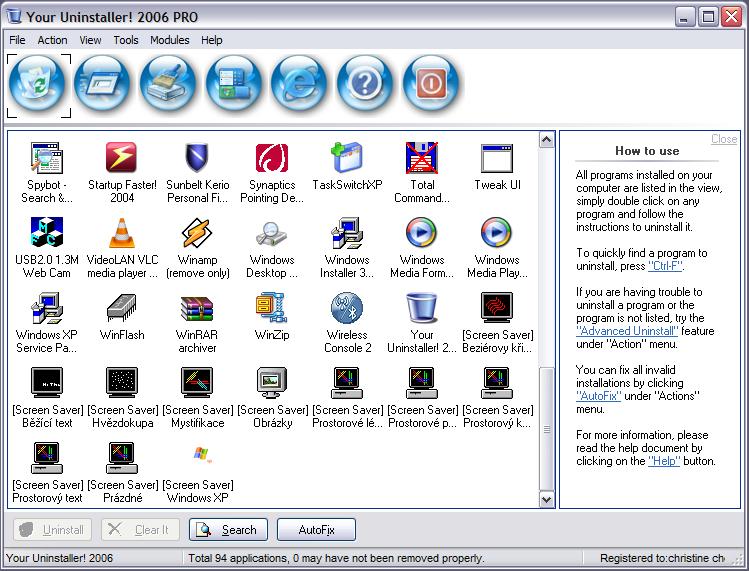Click the Uninstall button
This screenshot has width=749, height=571.
tap(53, 529)
